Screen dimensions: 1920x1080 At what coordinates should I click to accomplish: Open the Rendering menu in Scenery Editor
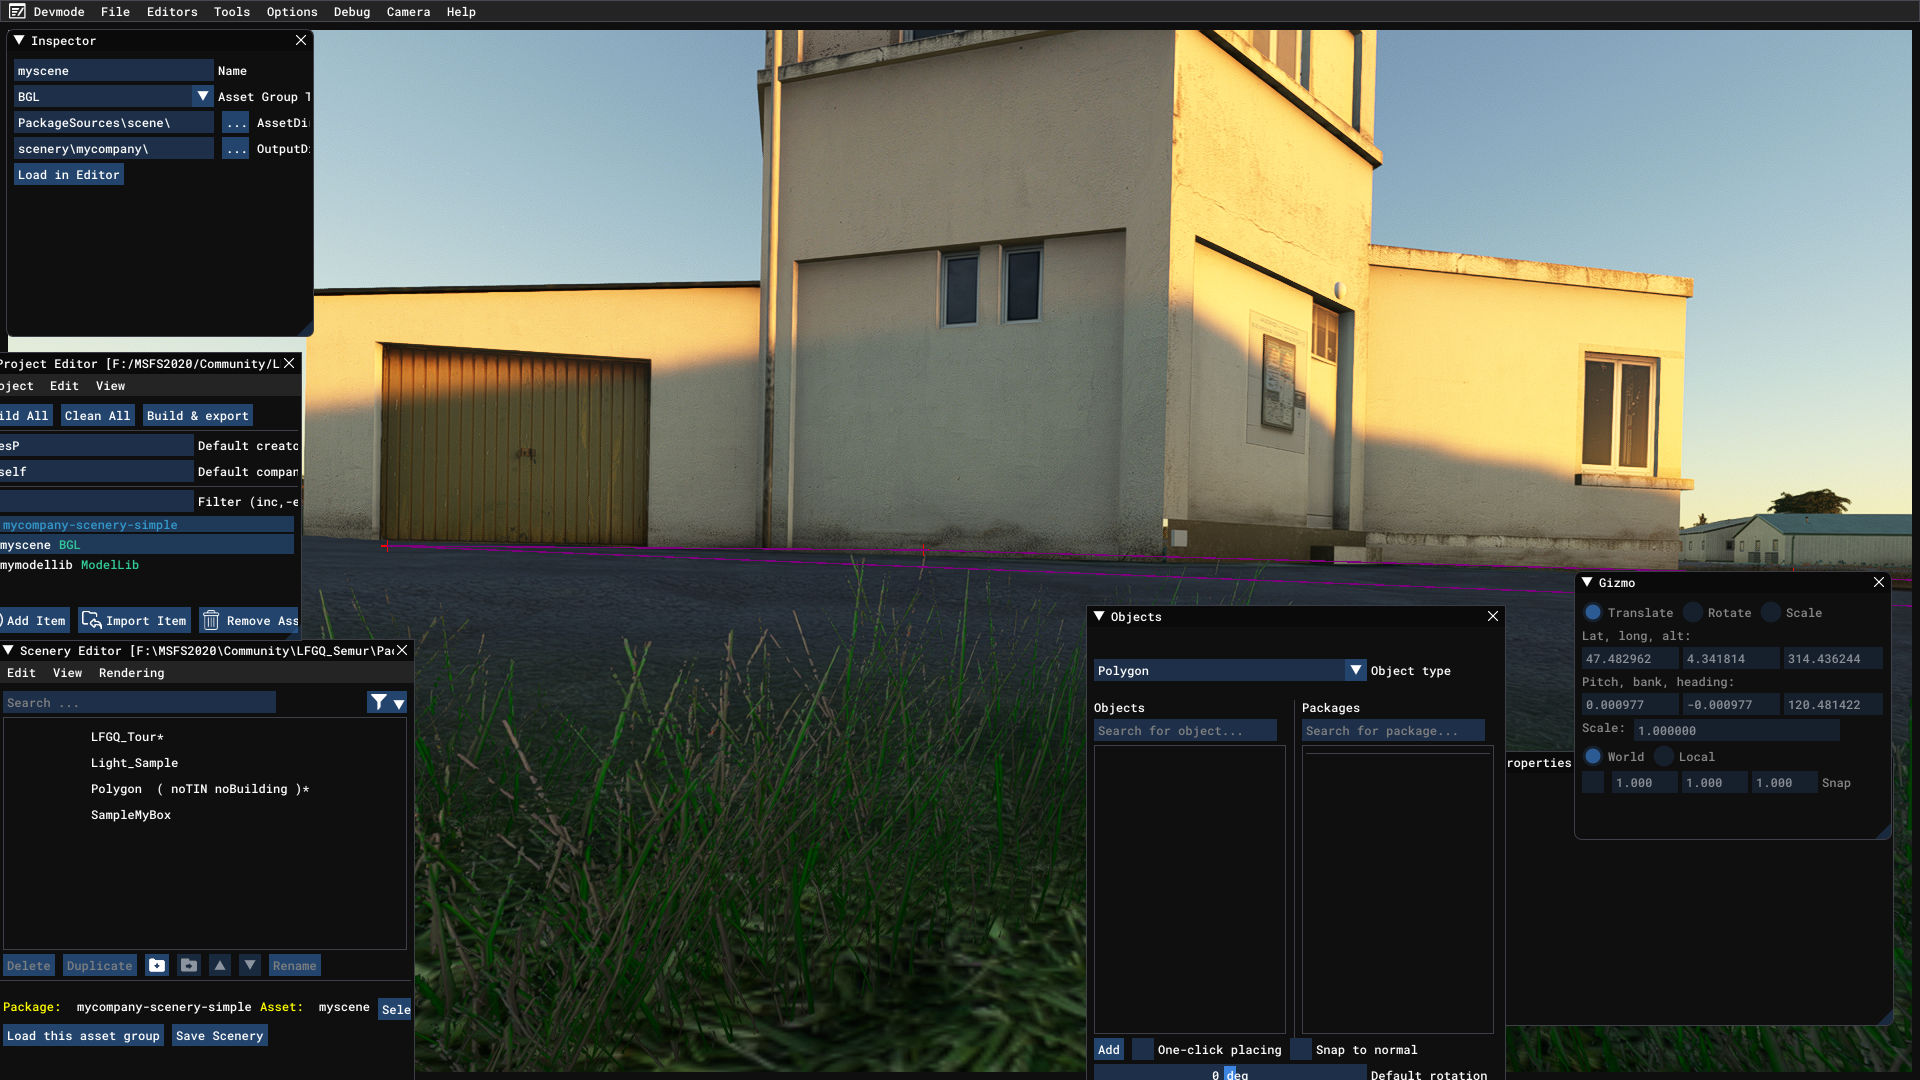coord(131,673)
